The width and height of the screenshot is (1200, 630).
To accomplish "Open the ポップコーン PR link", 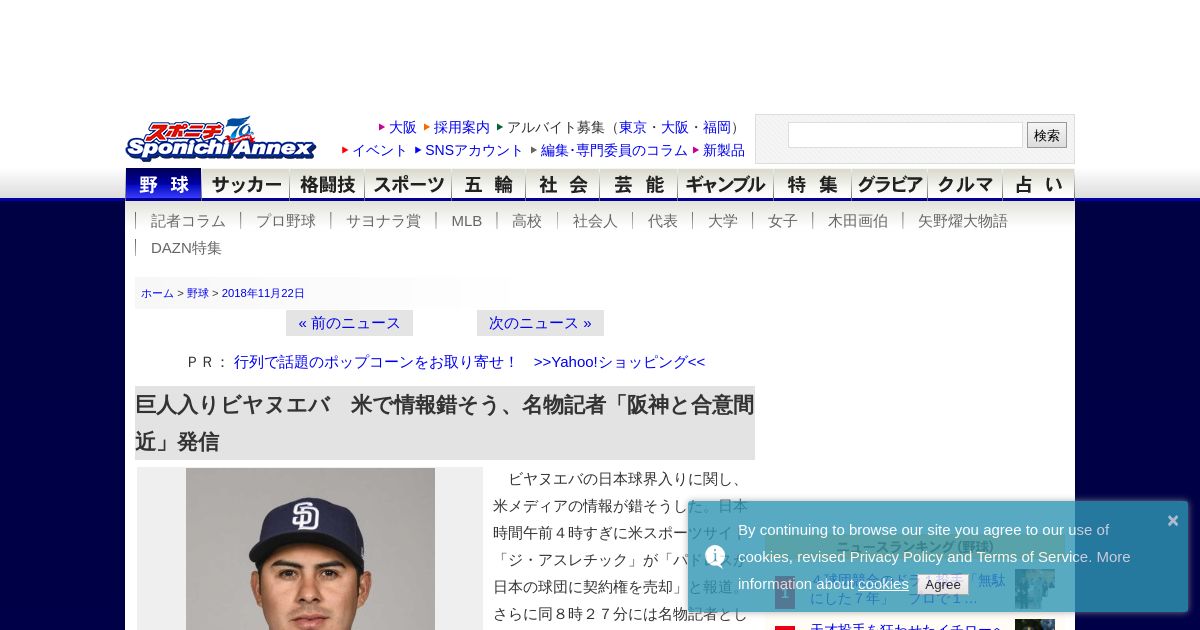I will tap(376, 362).
